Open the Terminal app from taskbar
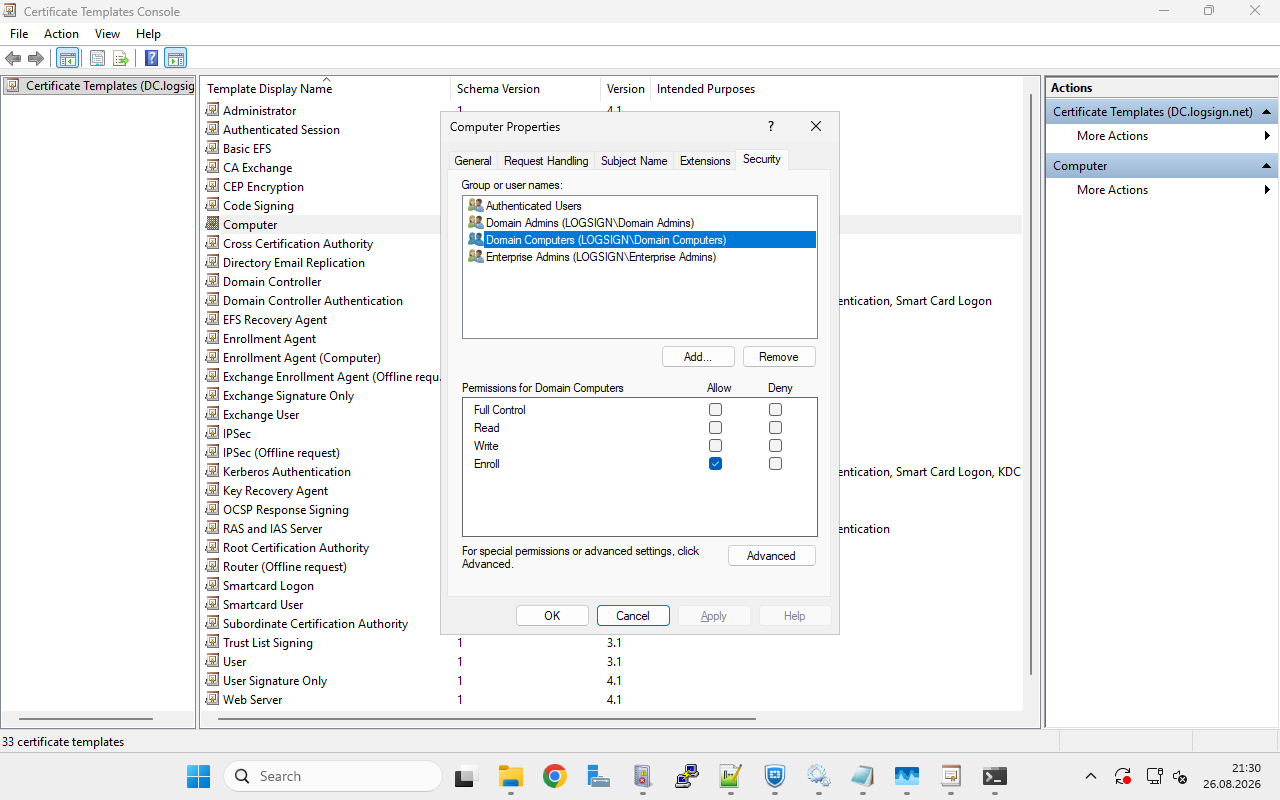Viewport: 1280px width, 800px height. (x=994, y=776)
